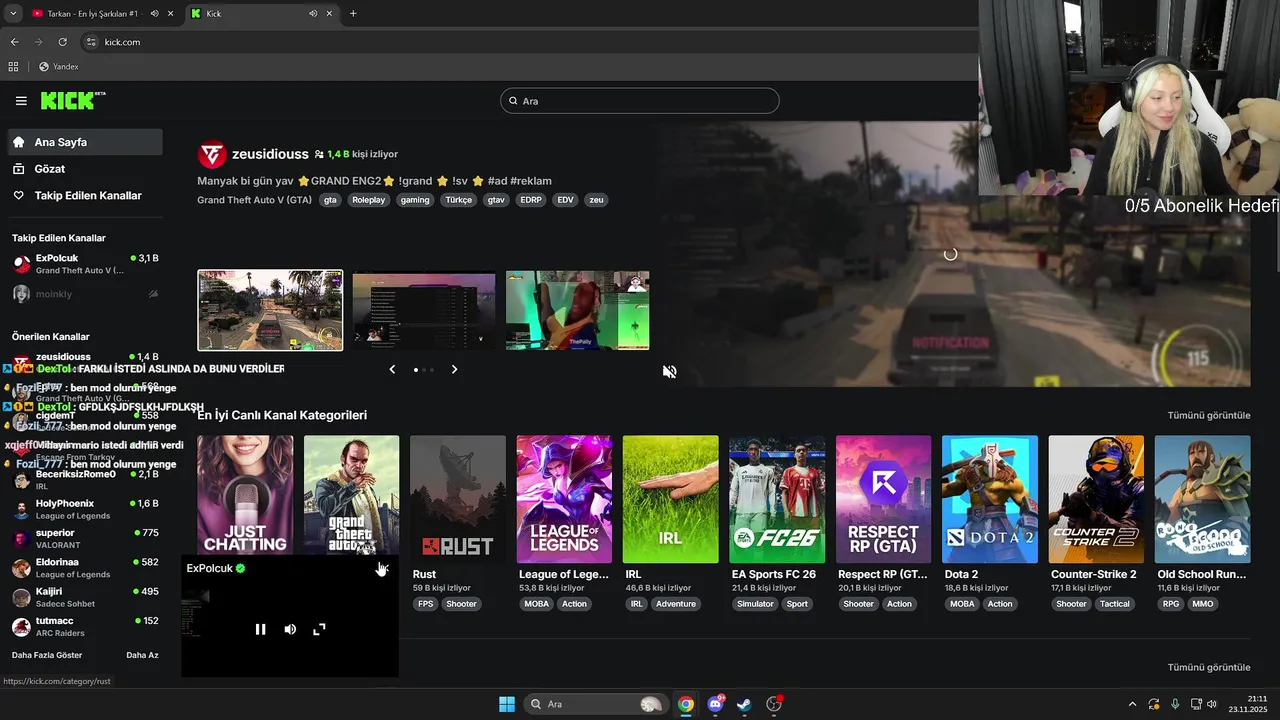1280x720 pixels.
Task: Open IRL category card
Action: 670,499
